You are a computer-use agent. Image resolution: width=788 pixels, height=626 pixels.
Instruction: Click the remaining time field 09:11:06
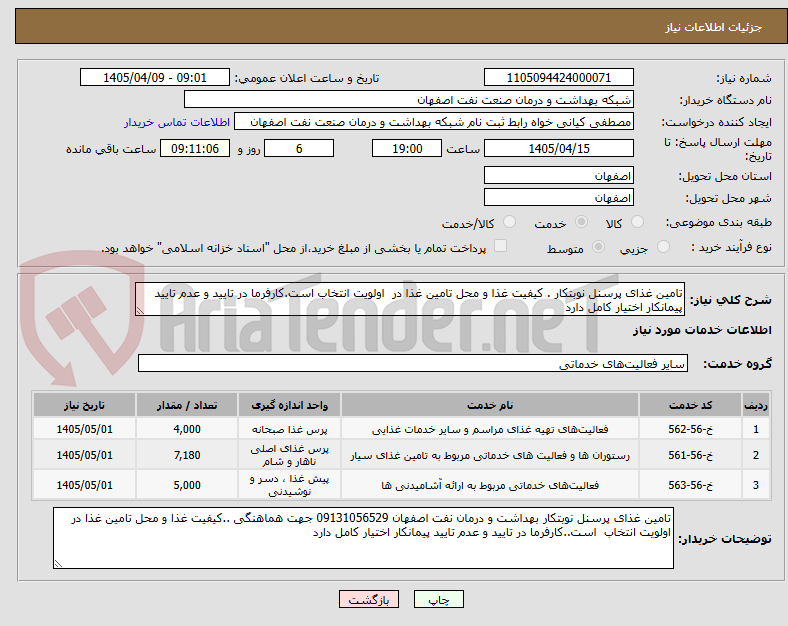[x=195, y=148]
